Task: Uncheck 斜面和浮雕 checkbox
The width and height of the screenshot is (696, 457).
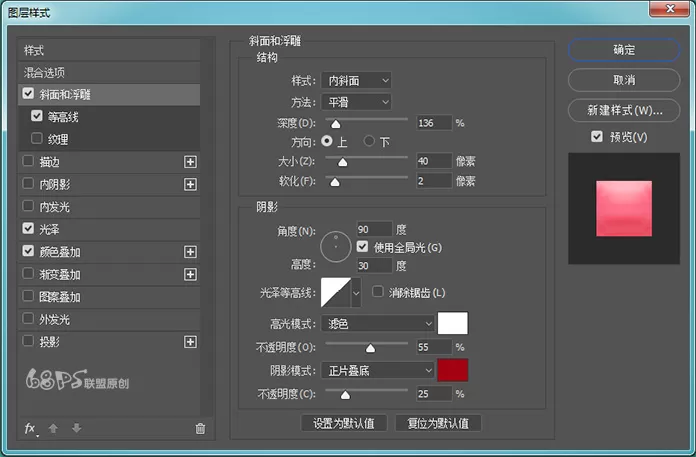Action: [x=28, y=93]
